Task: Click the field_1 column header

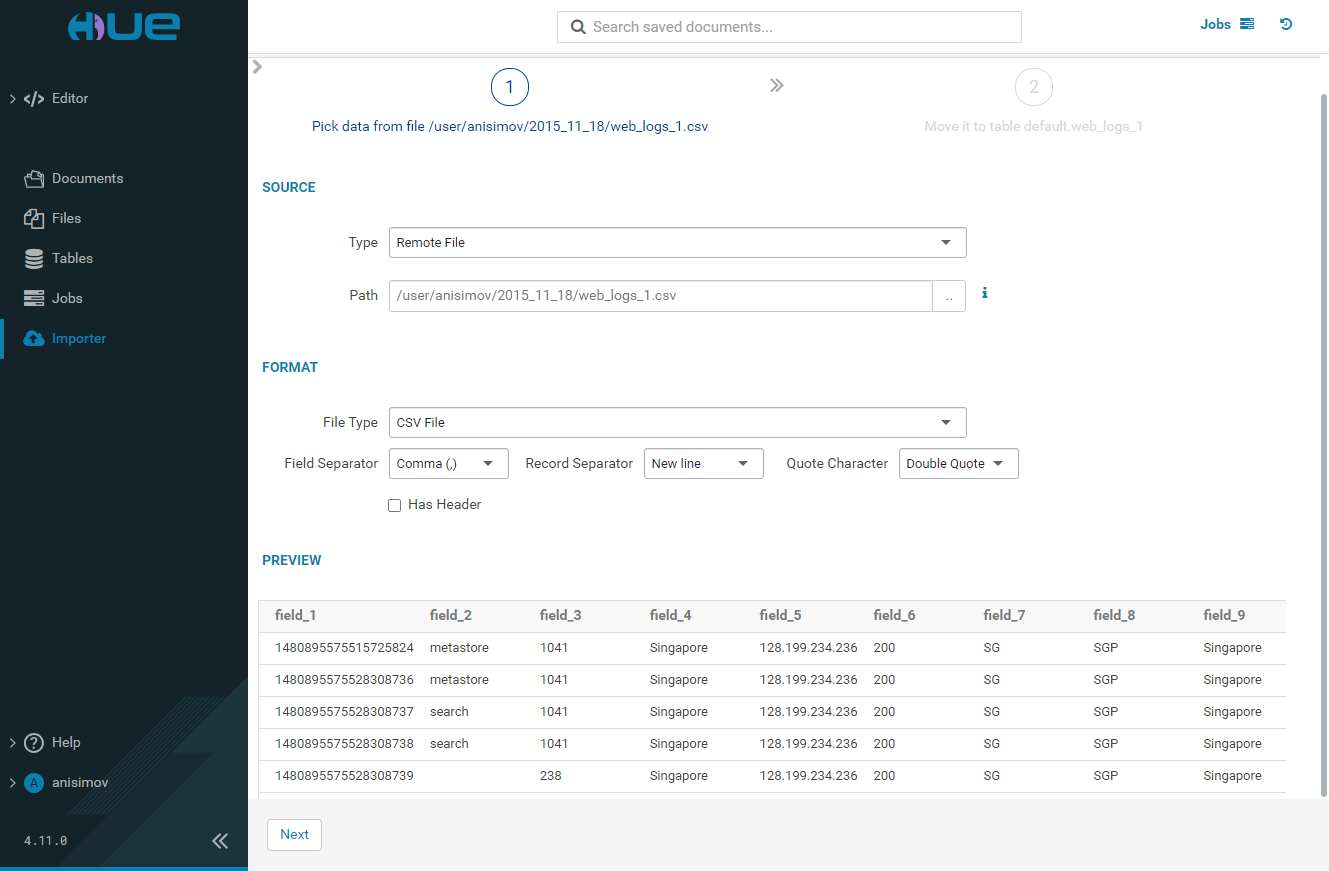Action: tap(296, 616)
